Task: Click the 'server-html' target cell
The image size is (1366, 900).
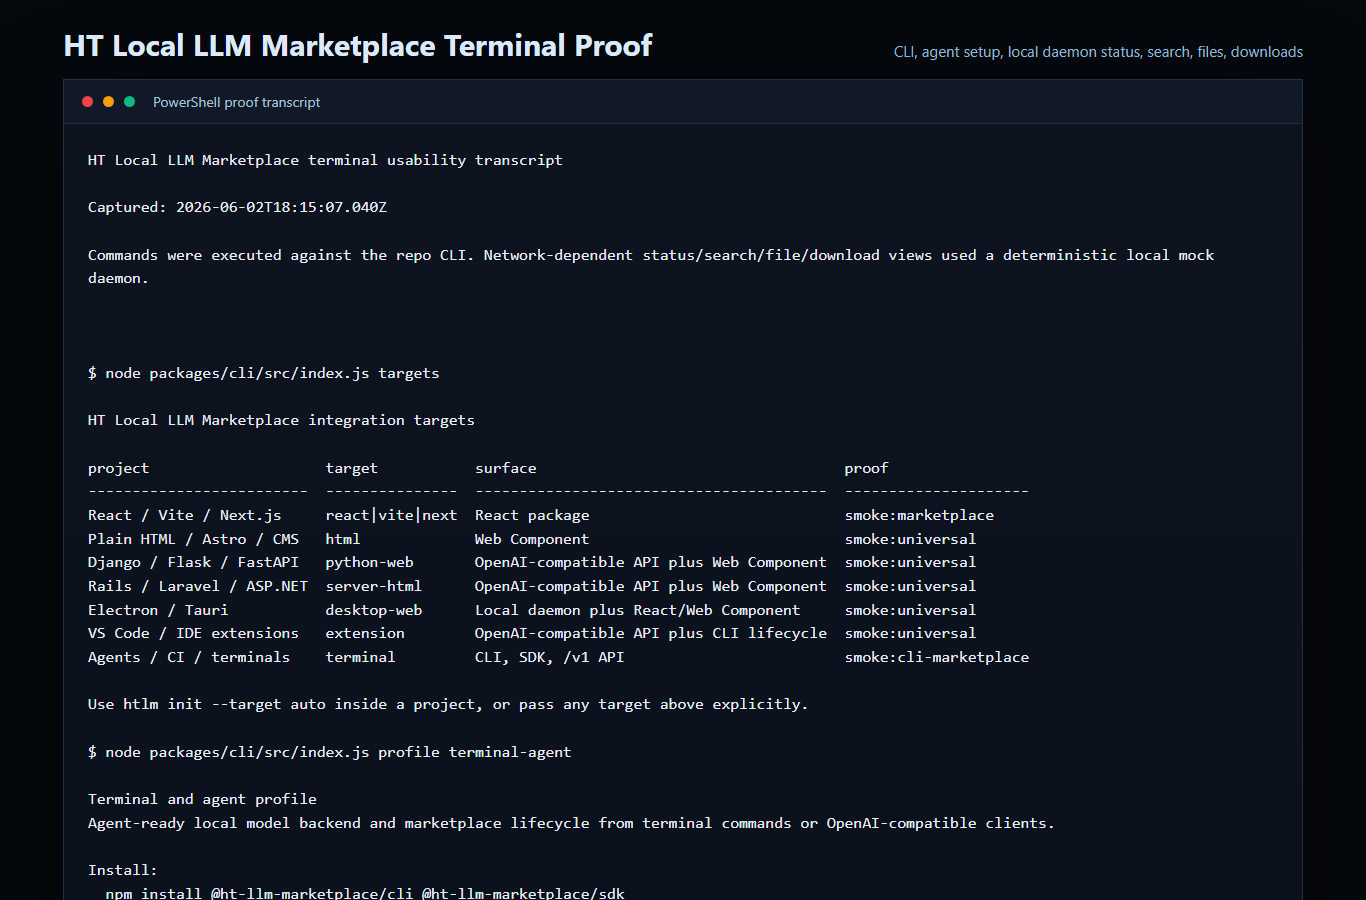Action: 374,586
